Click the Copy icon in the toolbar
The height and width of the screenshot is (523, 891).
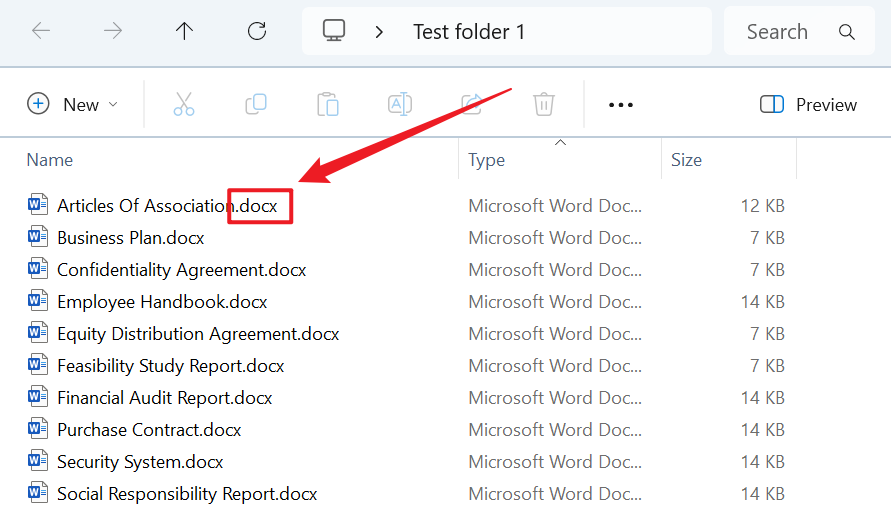click(256, 105)
